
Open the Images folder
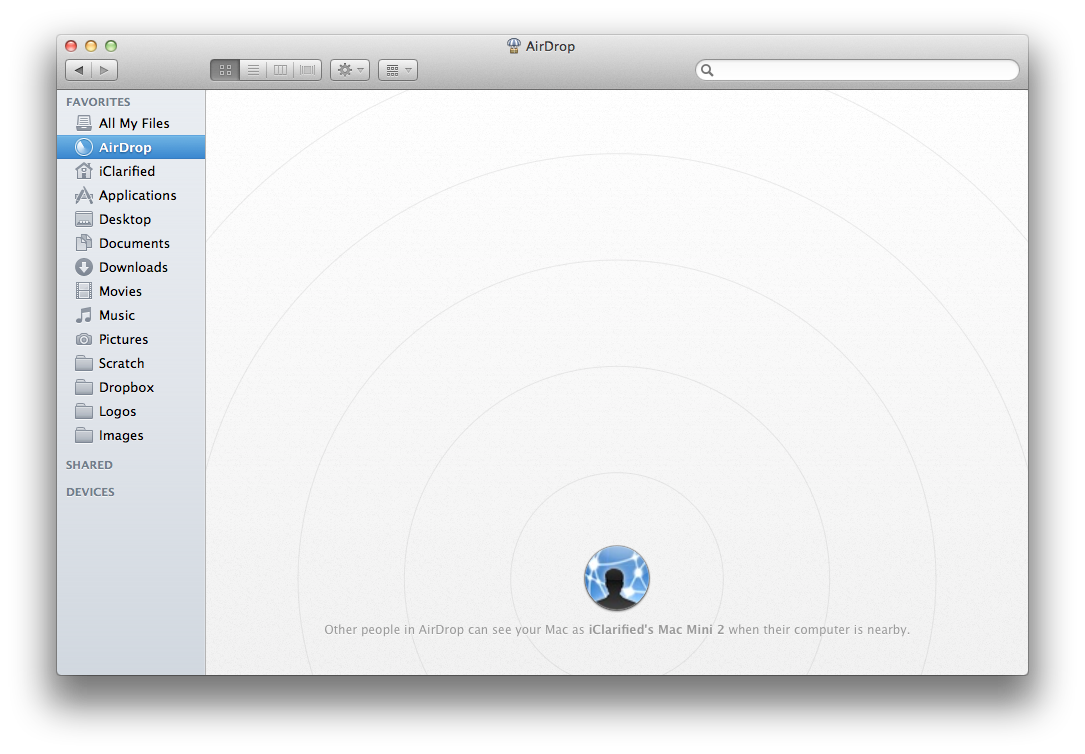(x=131, y=436)
